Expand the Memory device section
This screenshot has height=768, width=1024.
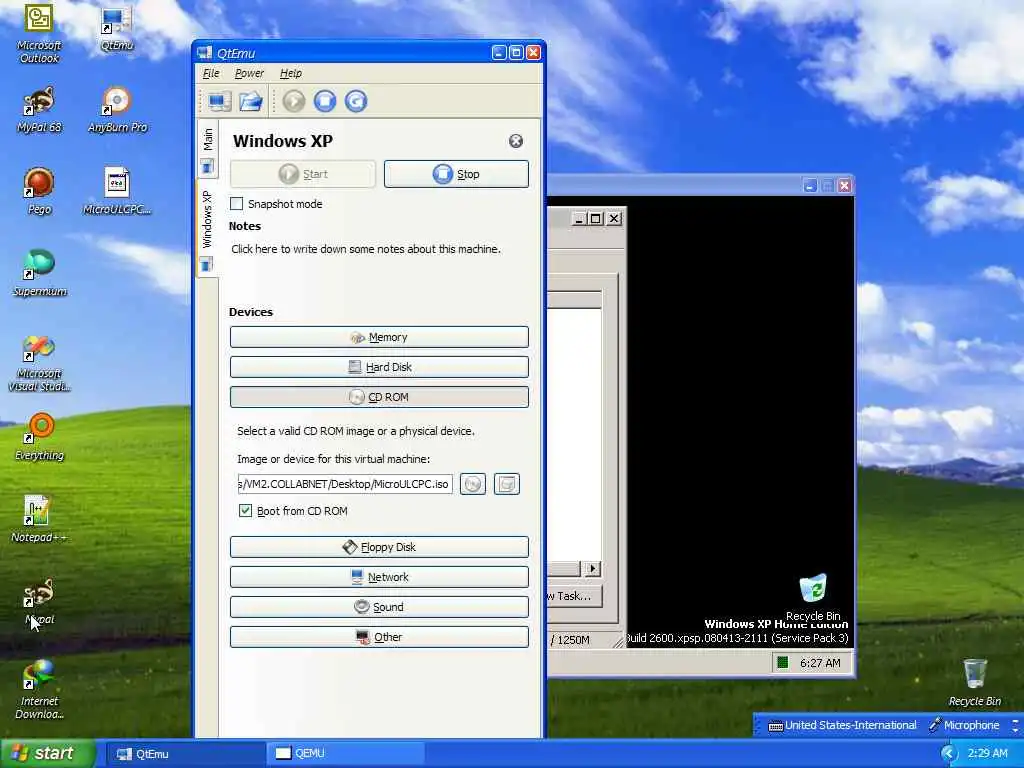(379, 337)
